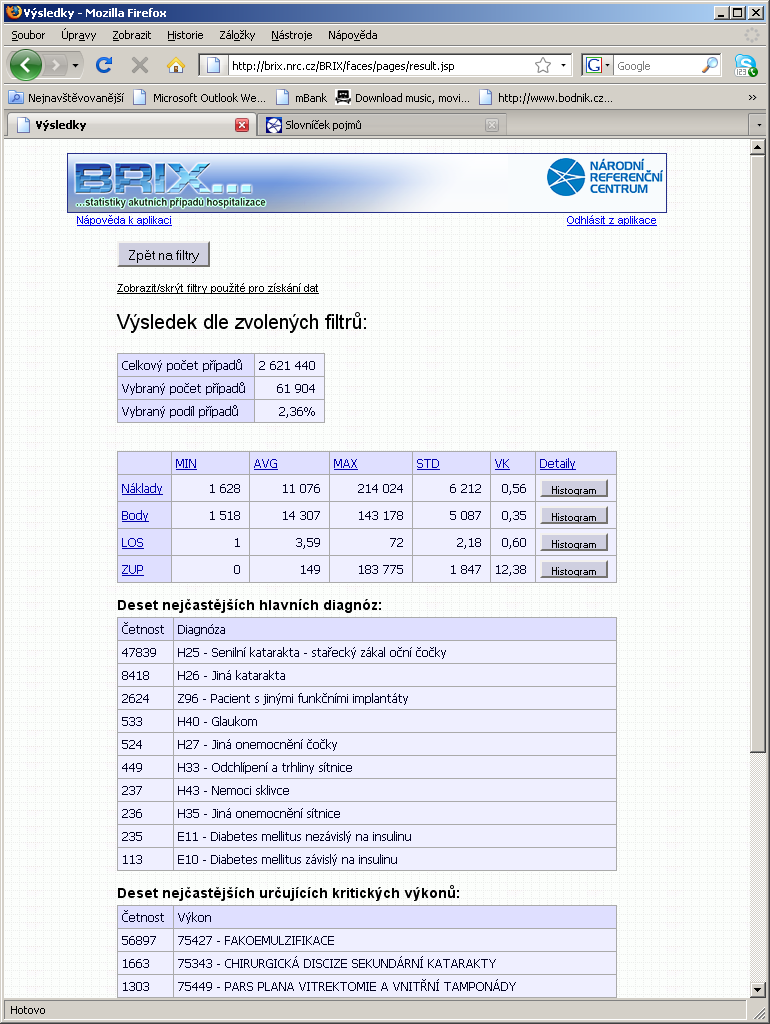Show Histogram for the Body row
770x1024 pixels.
point(574,516)
